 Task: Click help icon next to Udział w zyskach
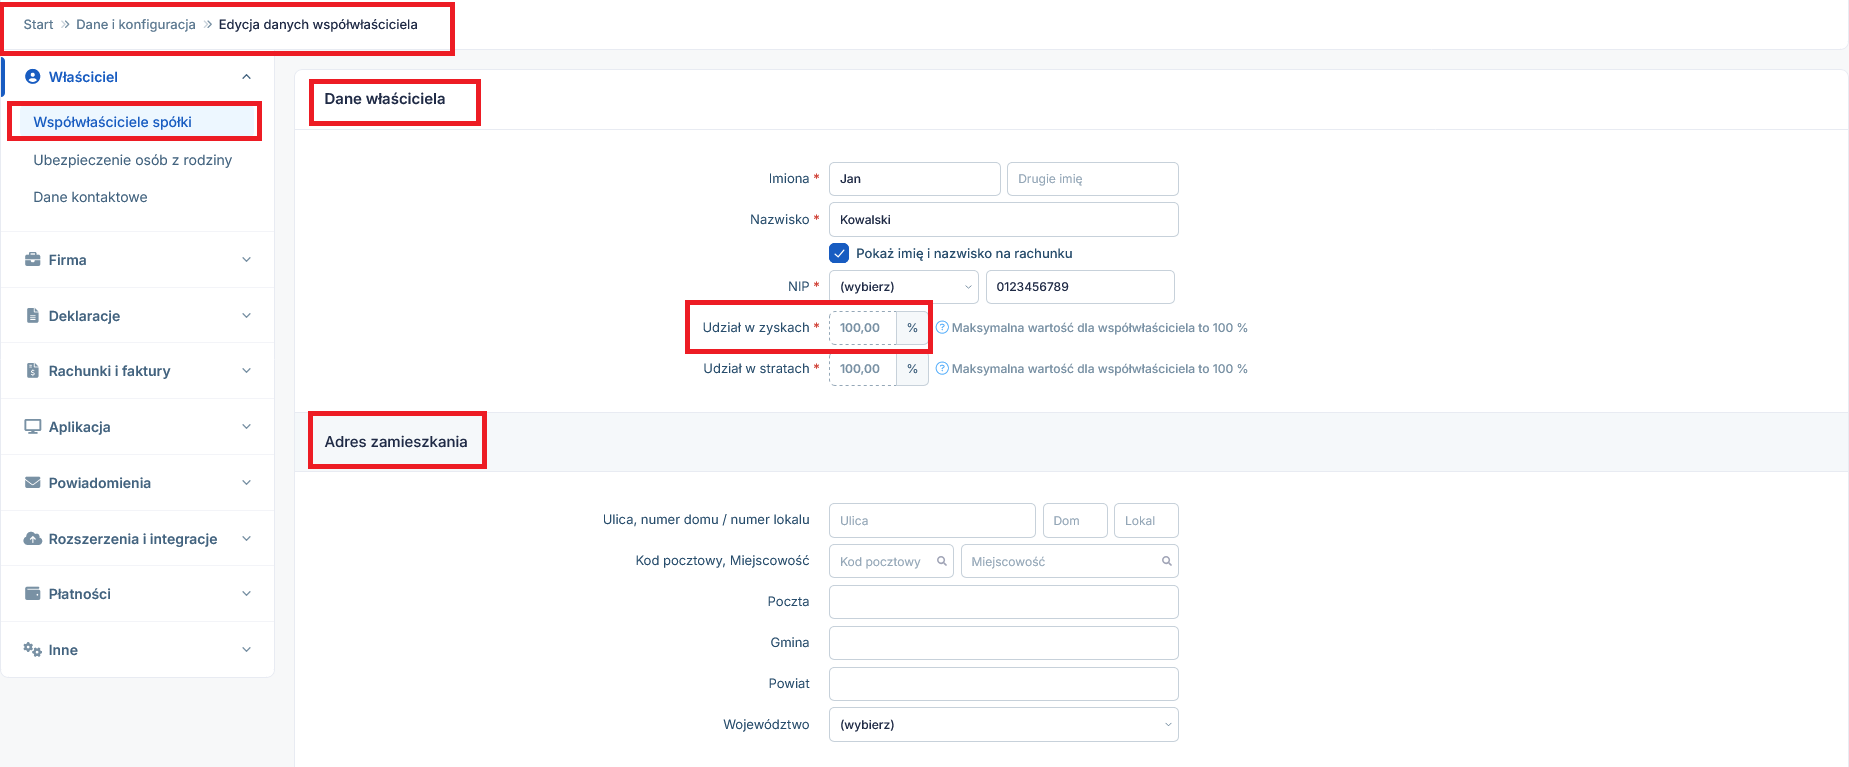(x=942, y=328)
